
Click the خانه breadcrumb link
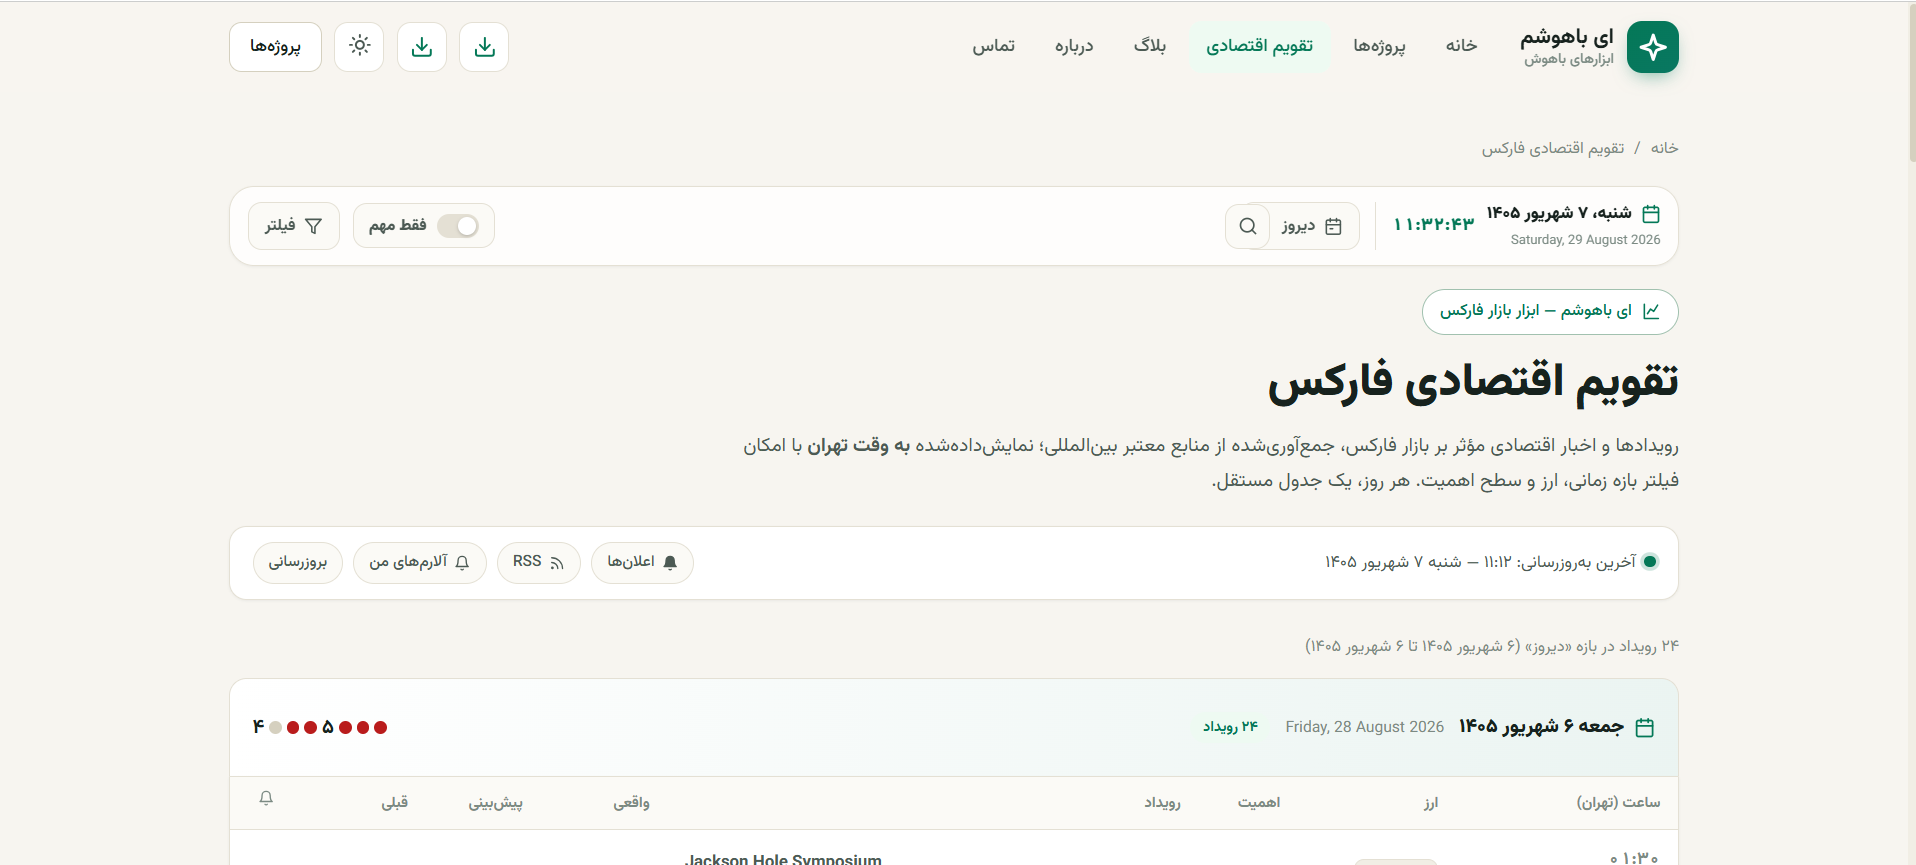[1664, 148]
